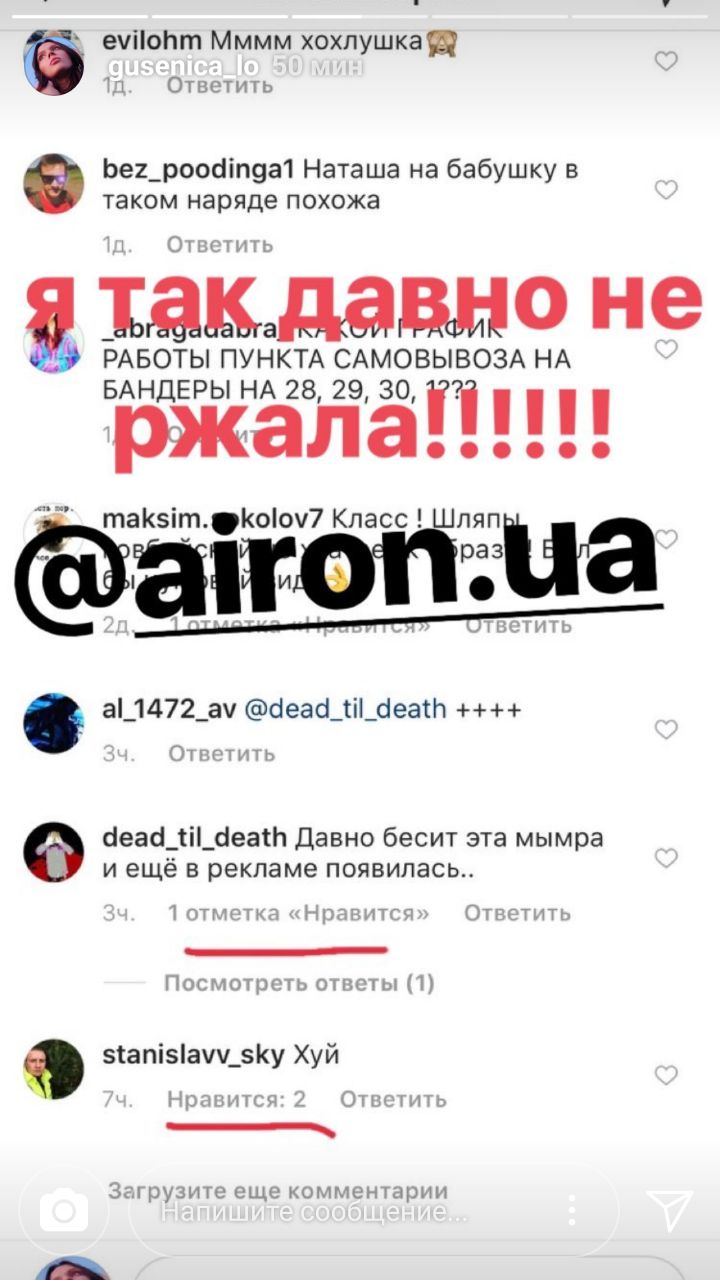This screenshot has width=720, height=1280.
Task: Like dead_til_death's comment with heart icon
Action: click(x=666, y=857)
